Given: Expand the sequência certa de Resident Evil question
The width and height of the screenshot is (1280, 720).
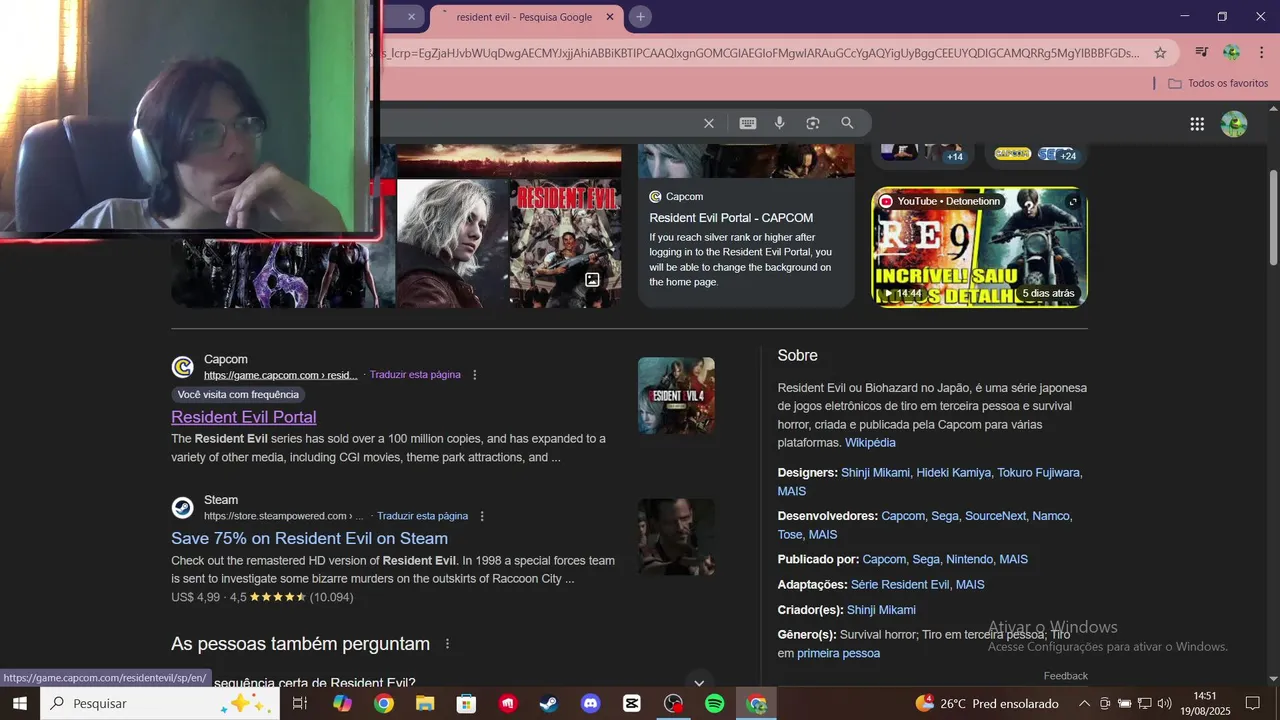Looking at the screenshot, I should 699,682.
